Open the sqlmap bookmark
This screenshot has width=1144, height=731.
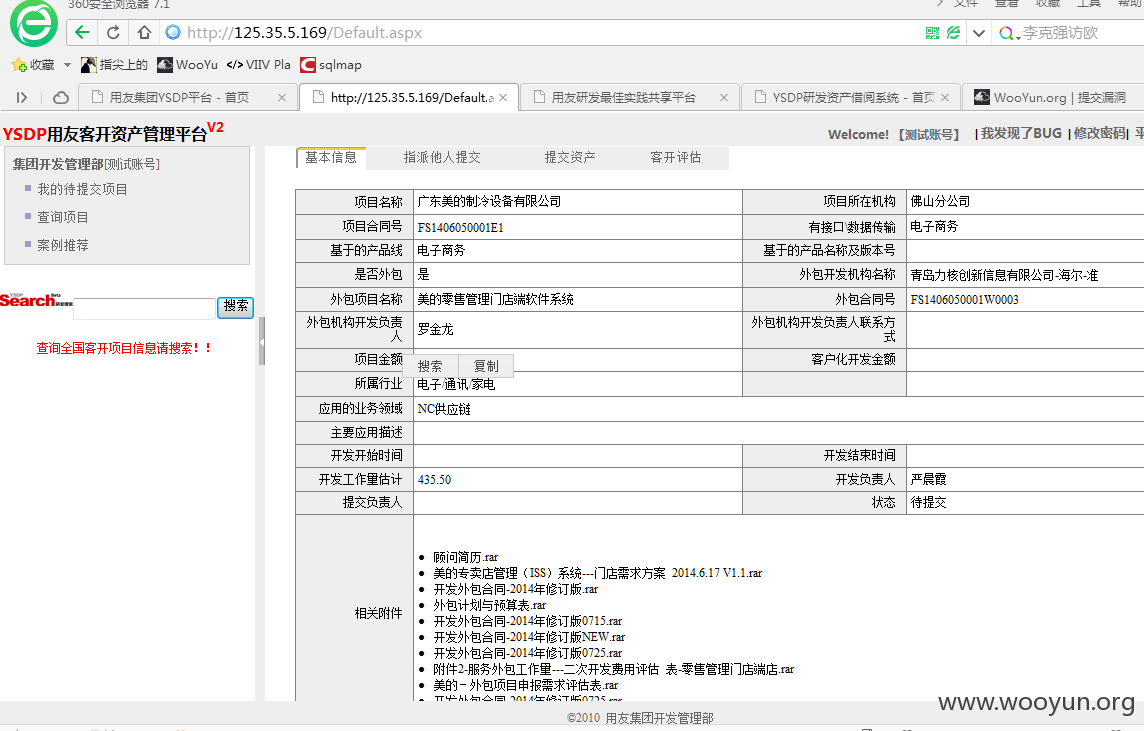(331, 65)
